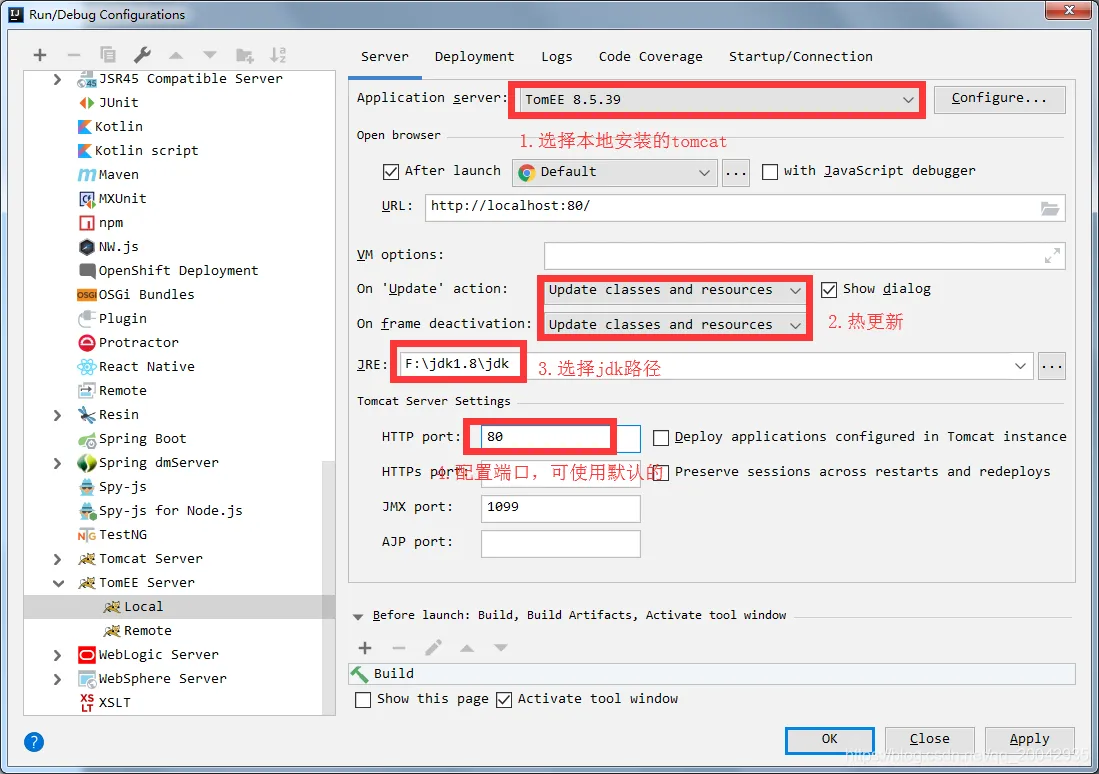The height and width of the screenshot is (774, 1099).
Task: Expand the JSR45 Compatible Server node
Action: click(x=57, y=79)
